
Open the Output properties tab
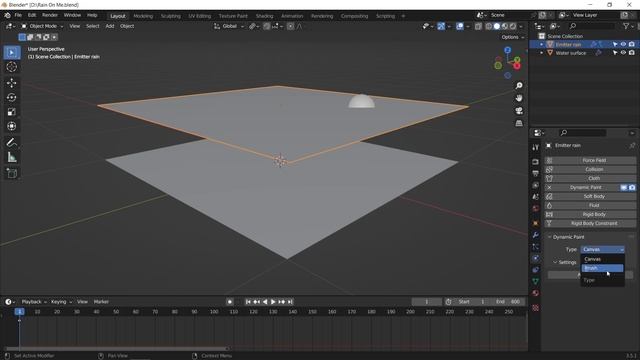click(x=536, y=173)
